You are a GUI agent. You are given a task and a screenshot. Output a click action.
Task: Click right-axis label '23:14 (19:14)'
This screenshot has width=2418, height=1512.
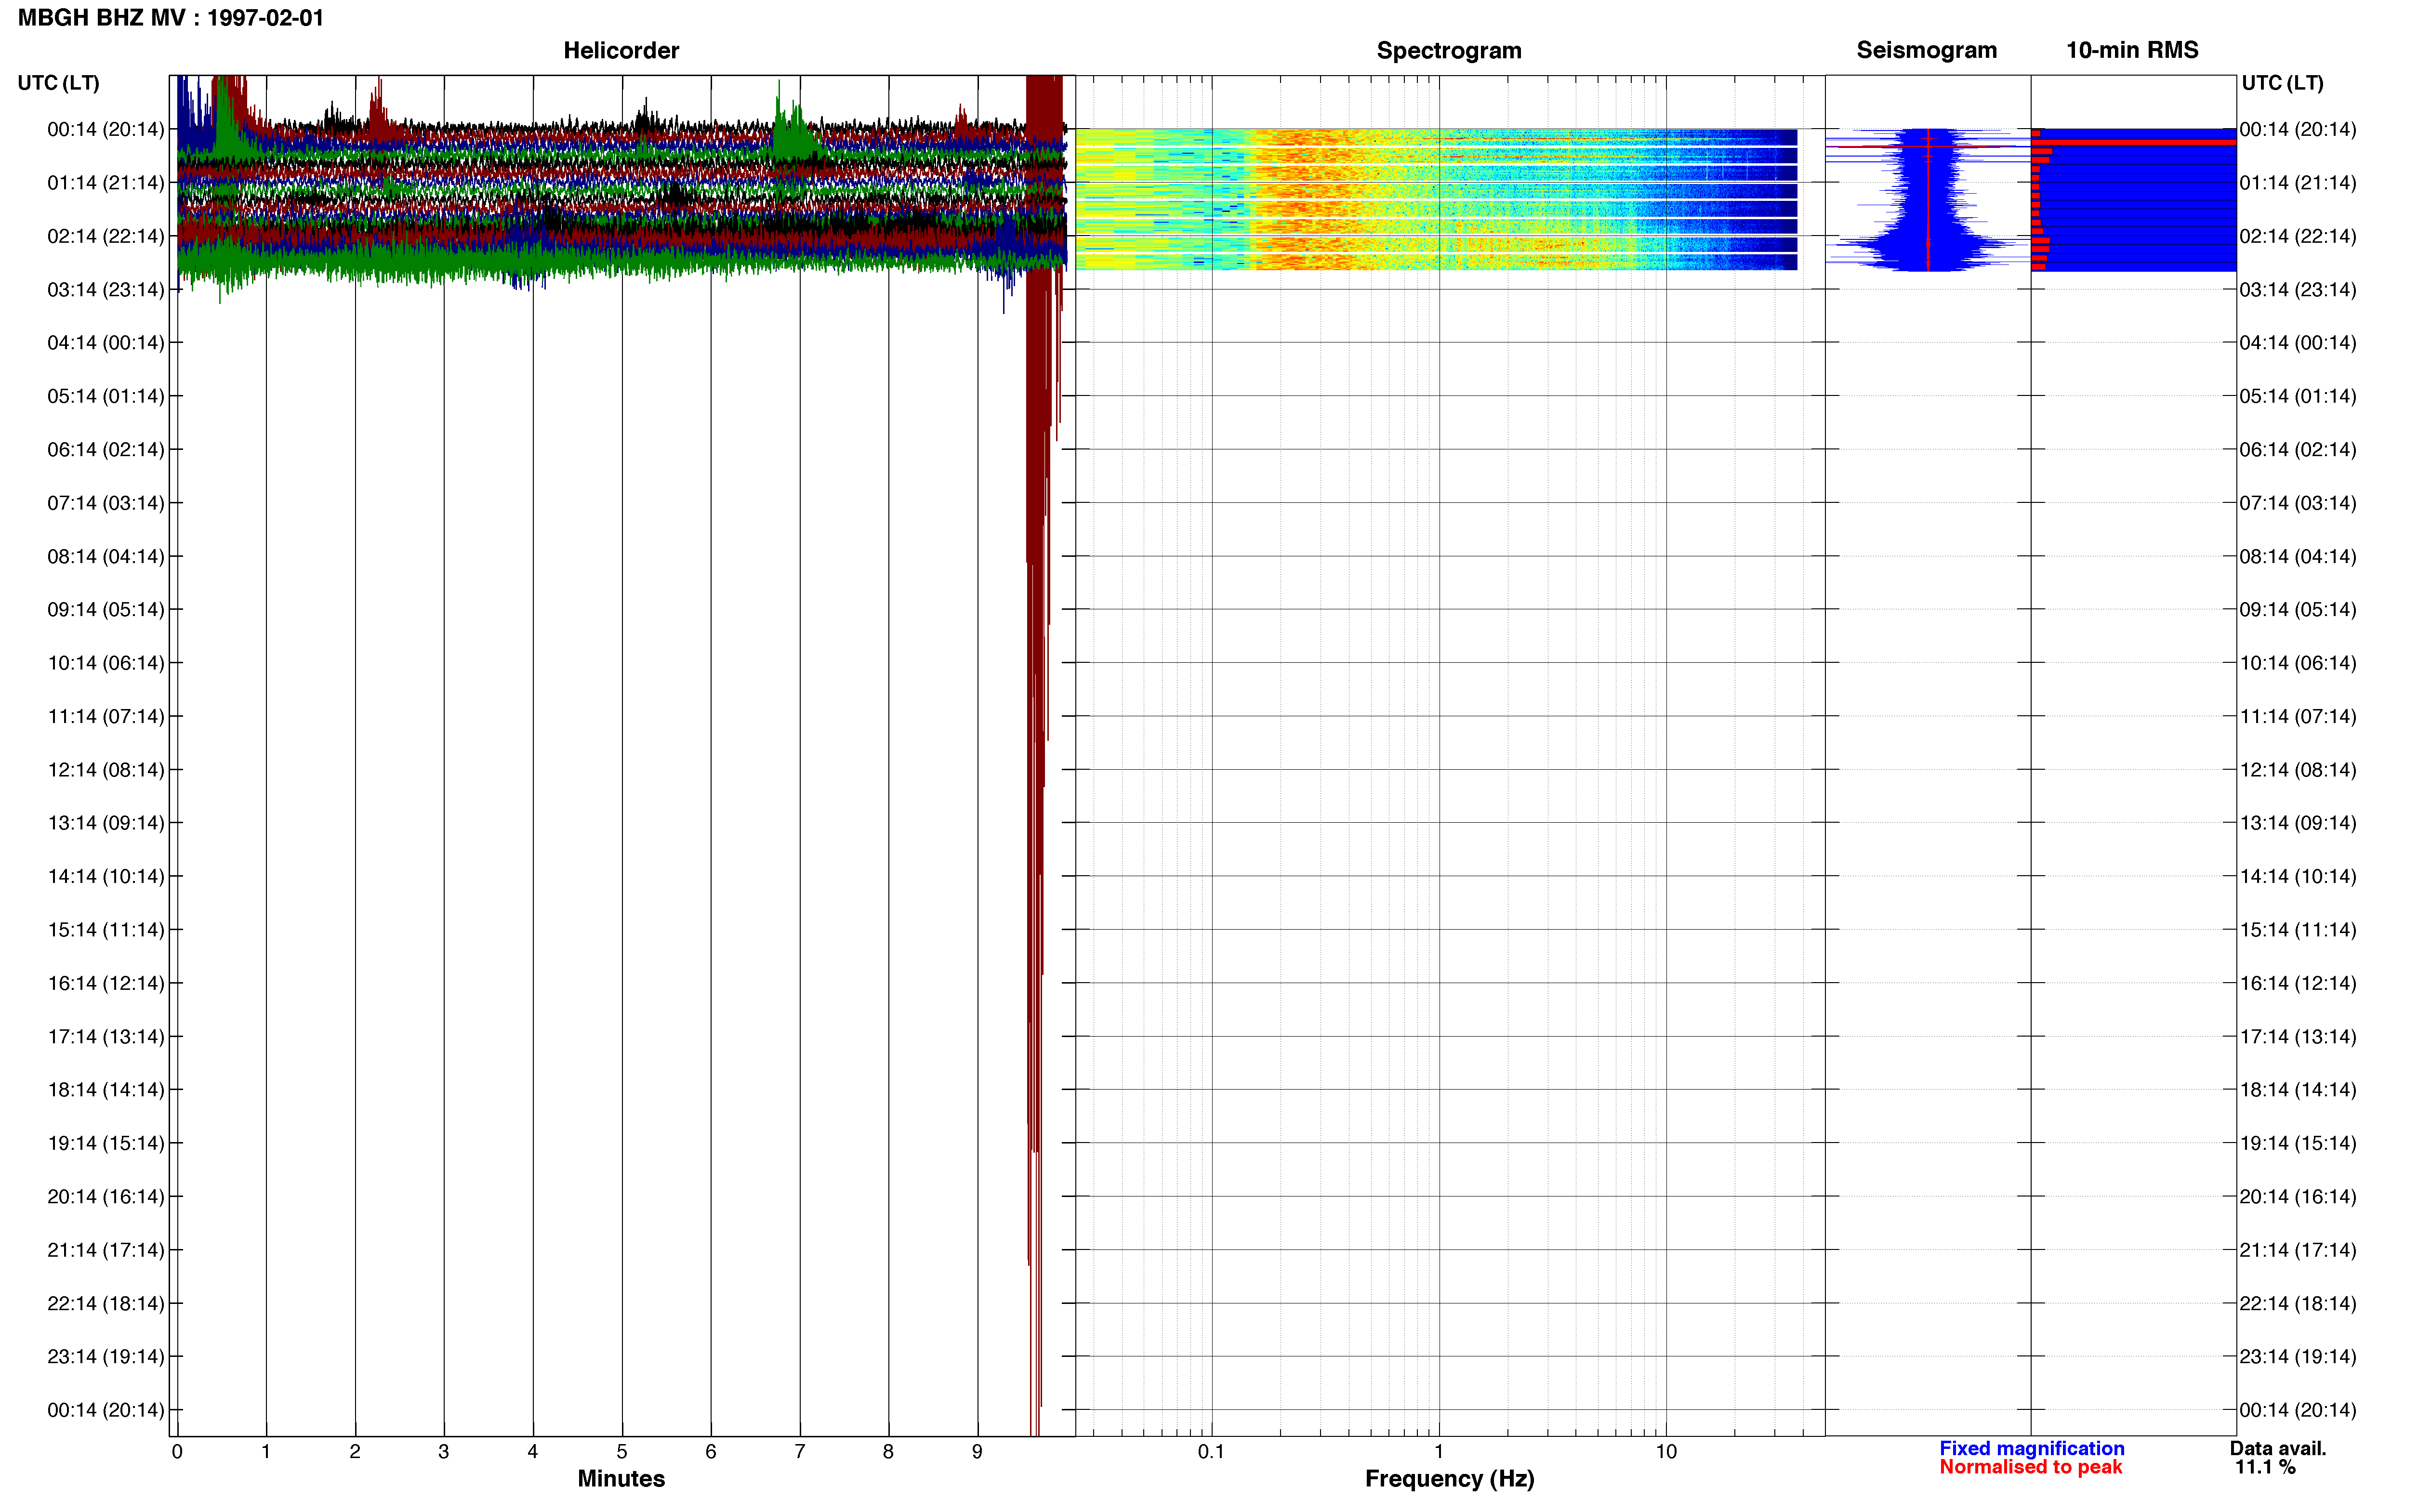(2298, 1356)
